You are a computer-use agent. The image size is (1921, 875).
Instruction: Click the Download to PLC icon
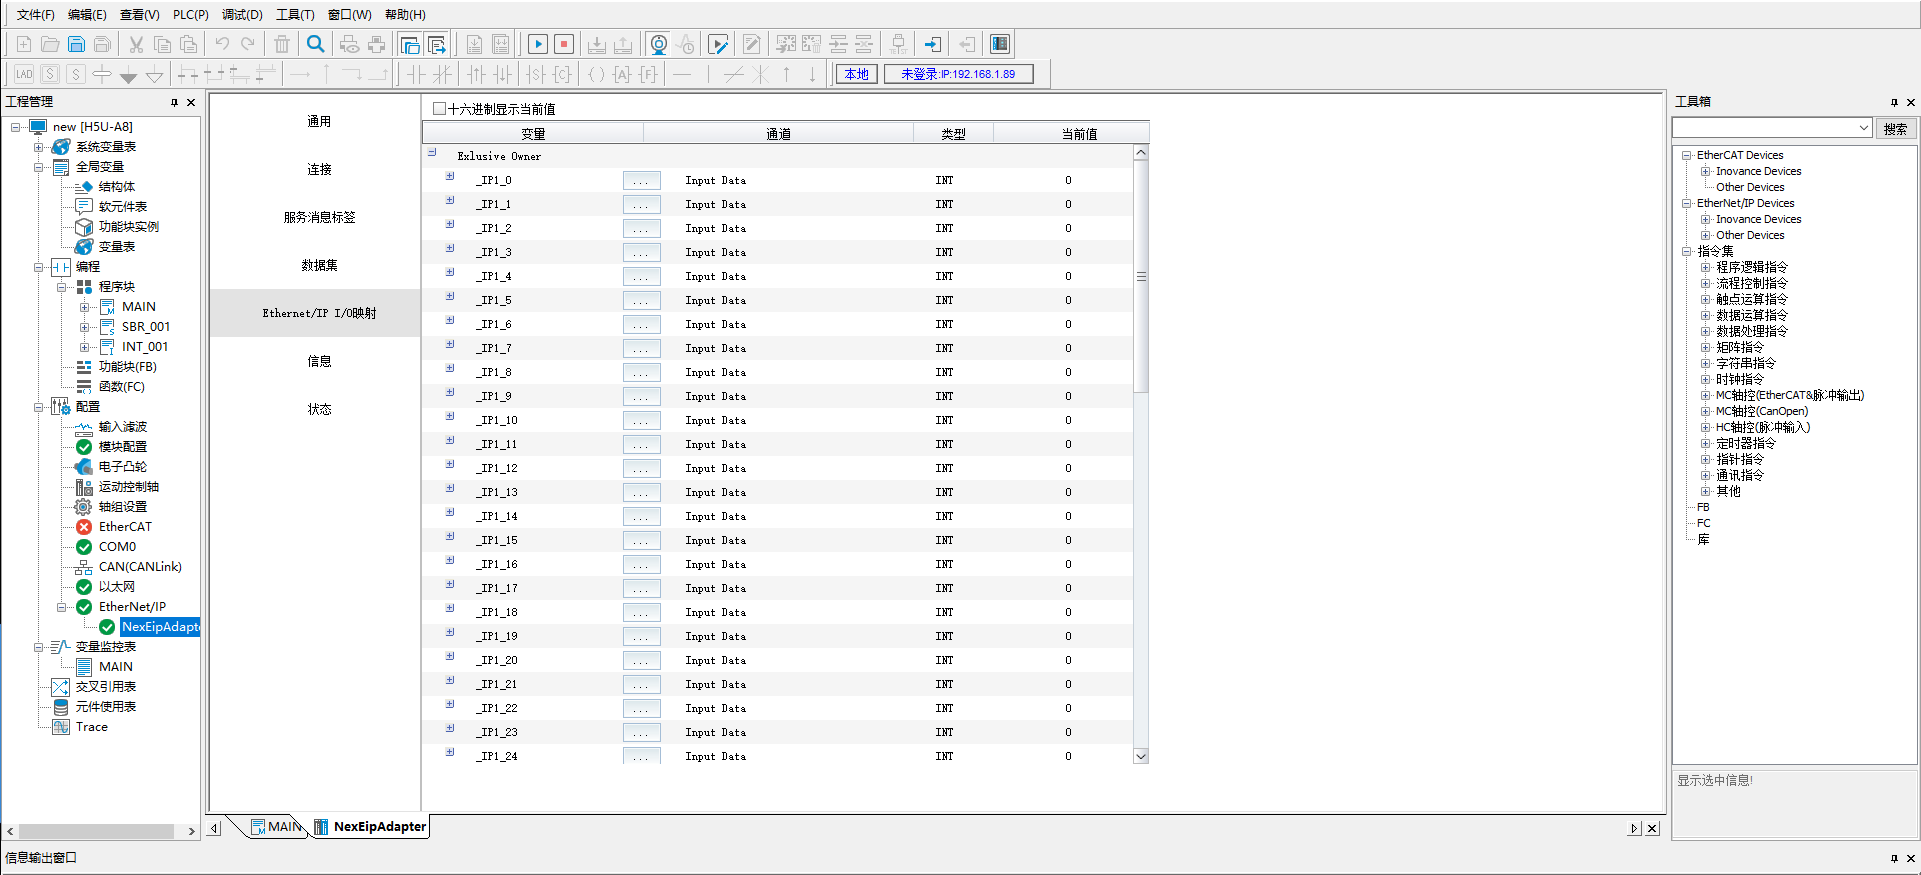[x=597, y=44]
